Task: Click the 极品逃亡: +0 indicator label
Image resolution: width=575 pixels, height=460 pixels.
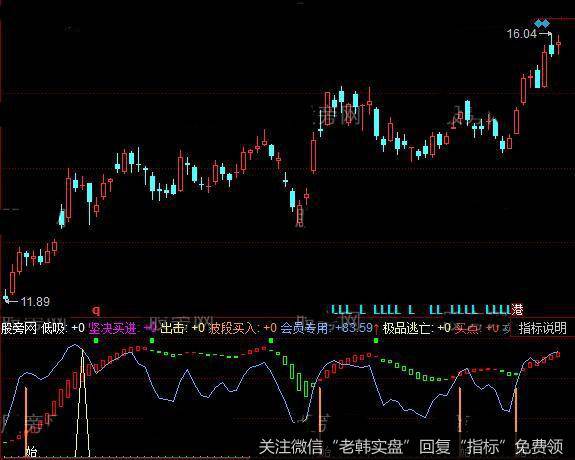Action: click(x=416, y=328)
